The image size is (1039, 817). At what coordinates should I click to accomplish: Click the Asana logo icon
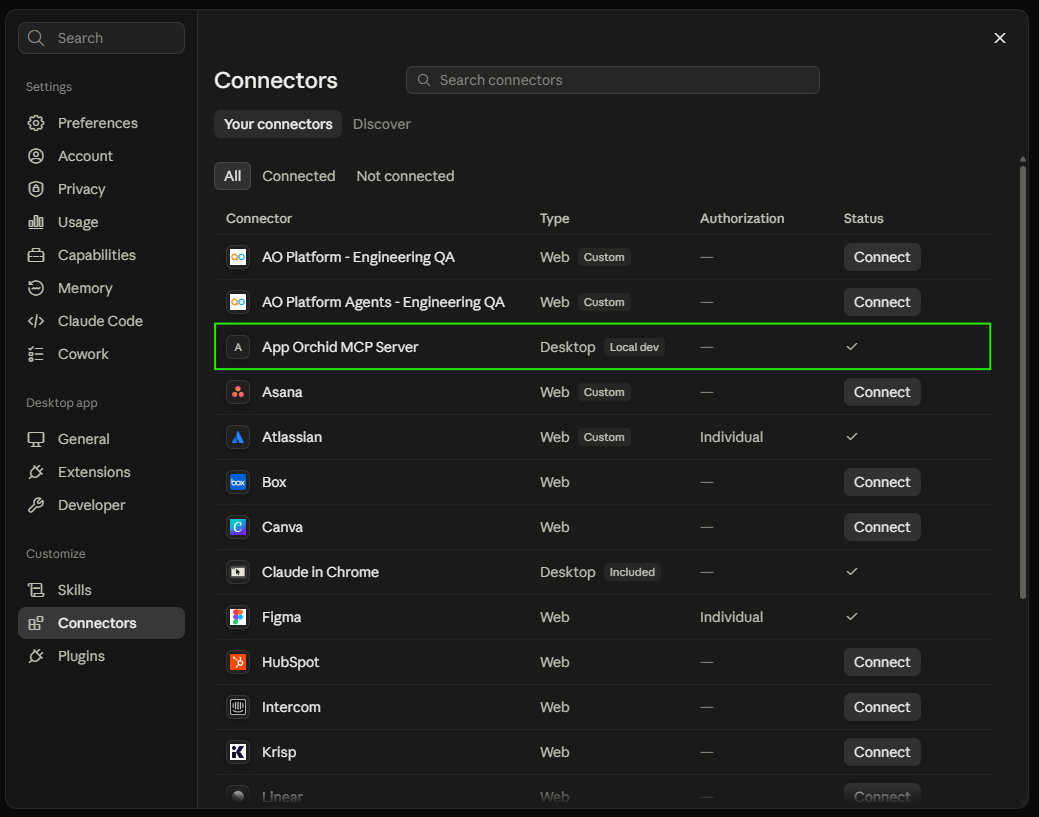[x=238, y=392]
